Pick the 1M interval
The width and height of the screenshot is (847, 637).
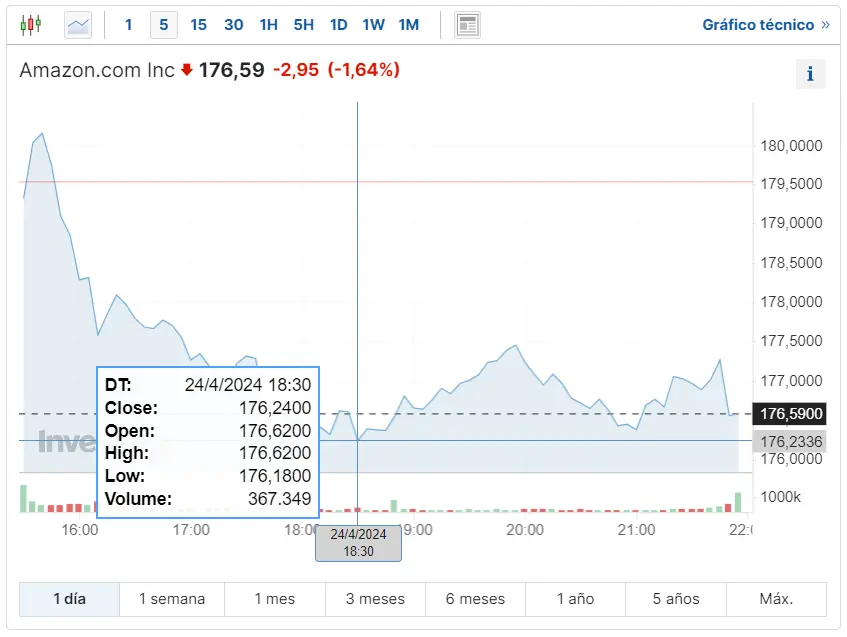pos(408,25)
